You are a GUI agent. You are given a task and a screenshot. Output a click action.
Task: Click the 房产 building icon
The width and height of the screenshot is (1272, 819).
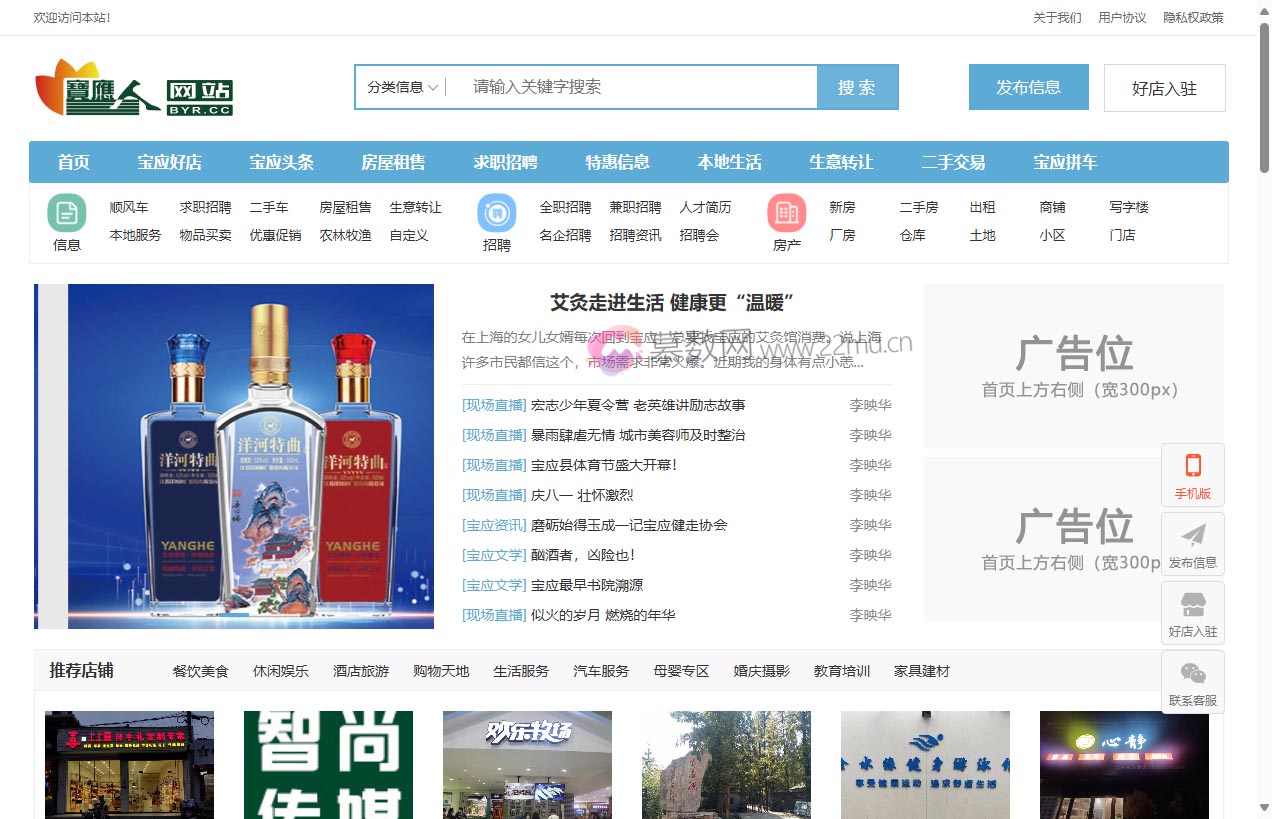786,213
